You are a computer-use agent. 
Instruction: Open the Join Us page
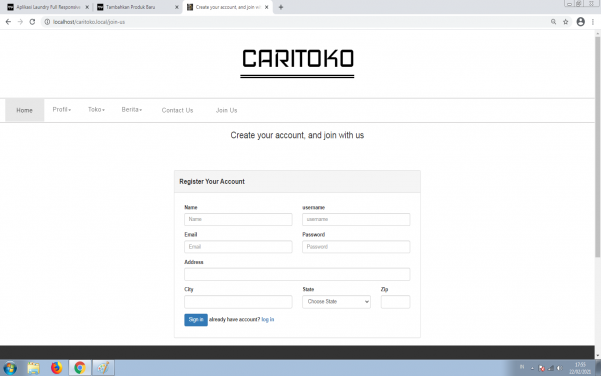227,110
